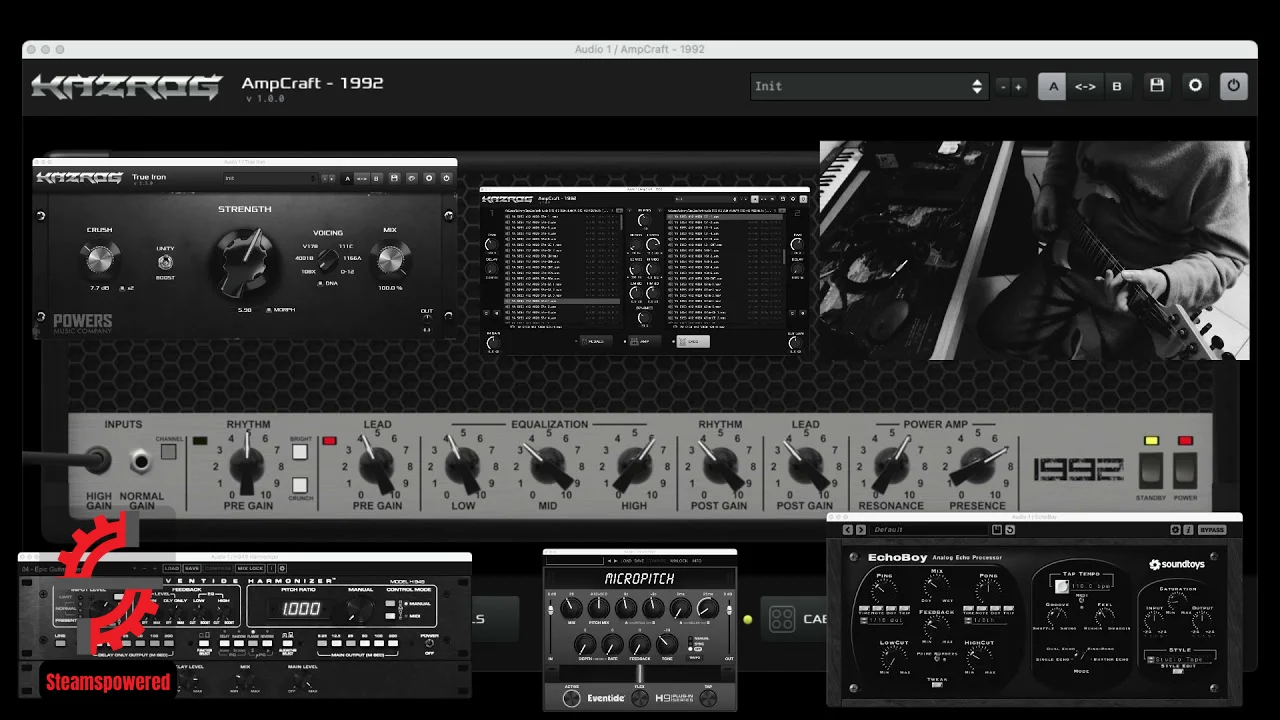Screen dimensions: 1280x720
Task: Click the HIGH equalization knob
Action: 634,467
